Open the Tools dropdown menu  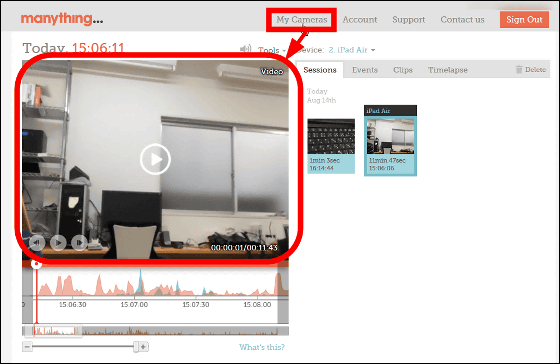pos(272,50)
